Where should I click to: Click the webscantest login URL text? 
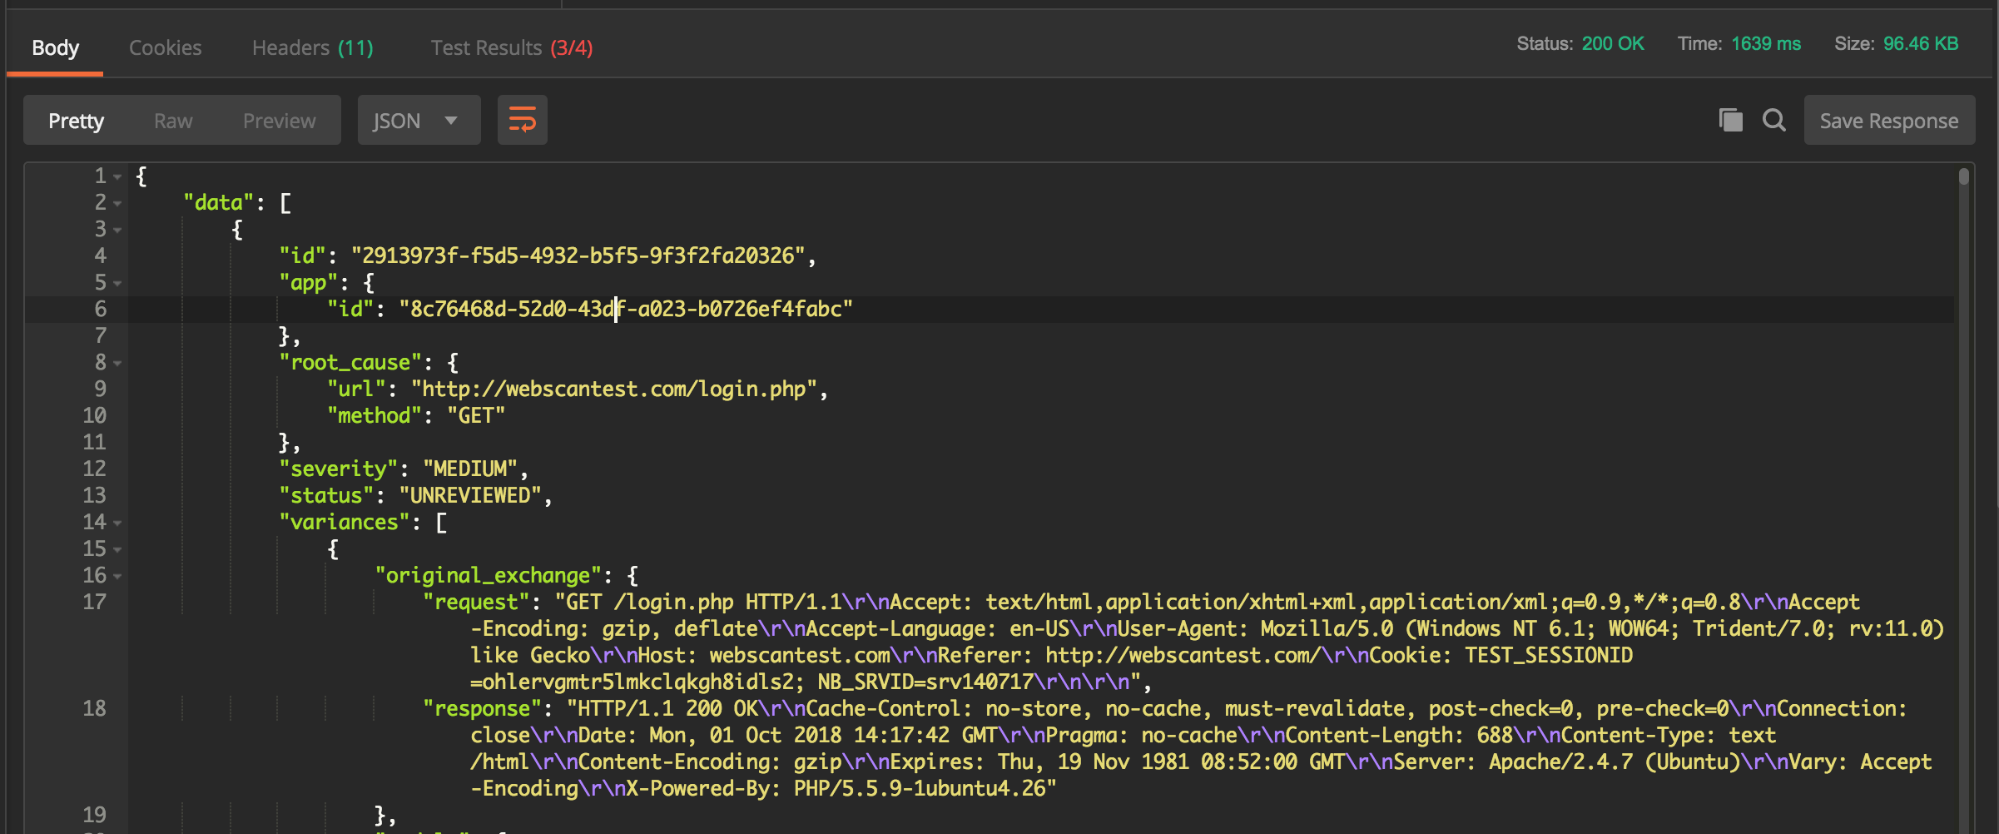[614, 389]
